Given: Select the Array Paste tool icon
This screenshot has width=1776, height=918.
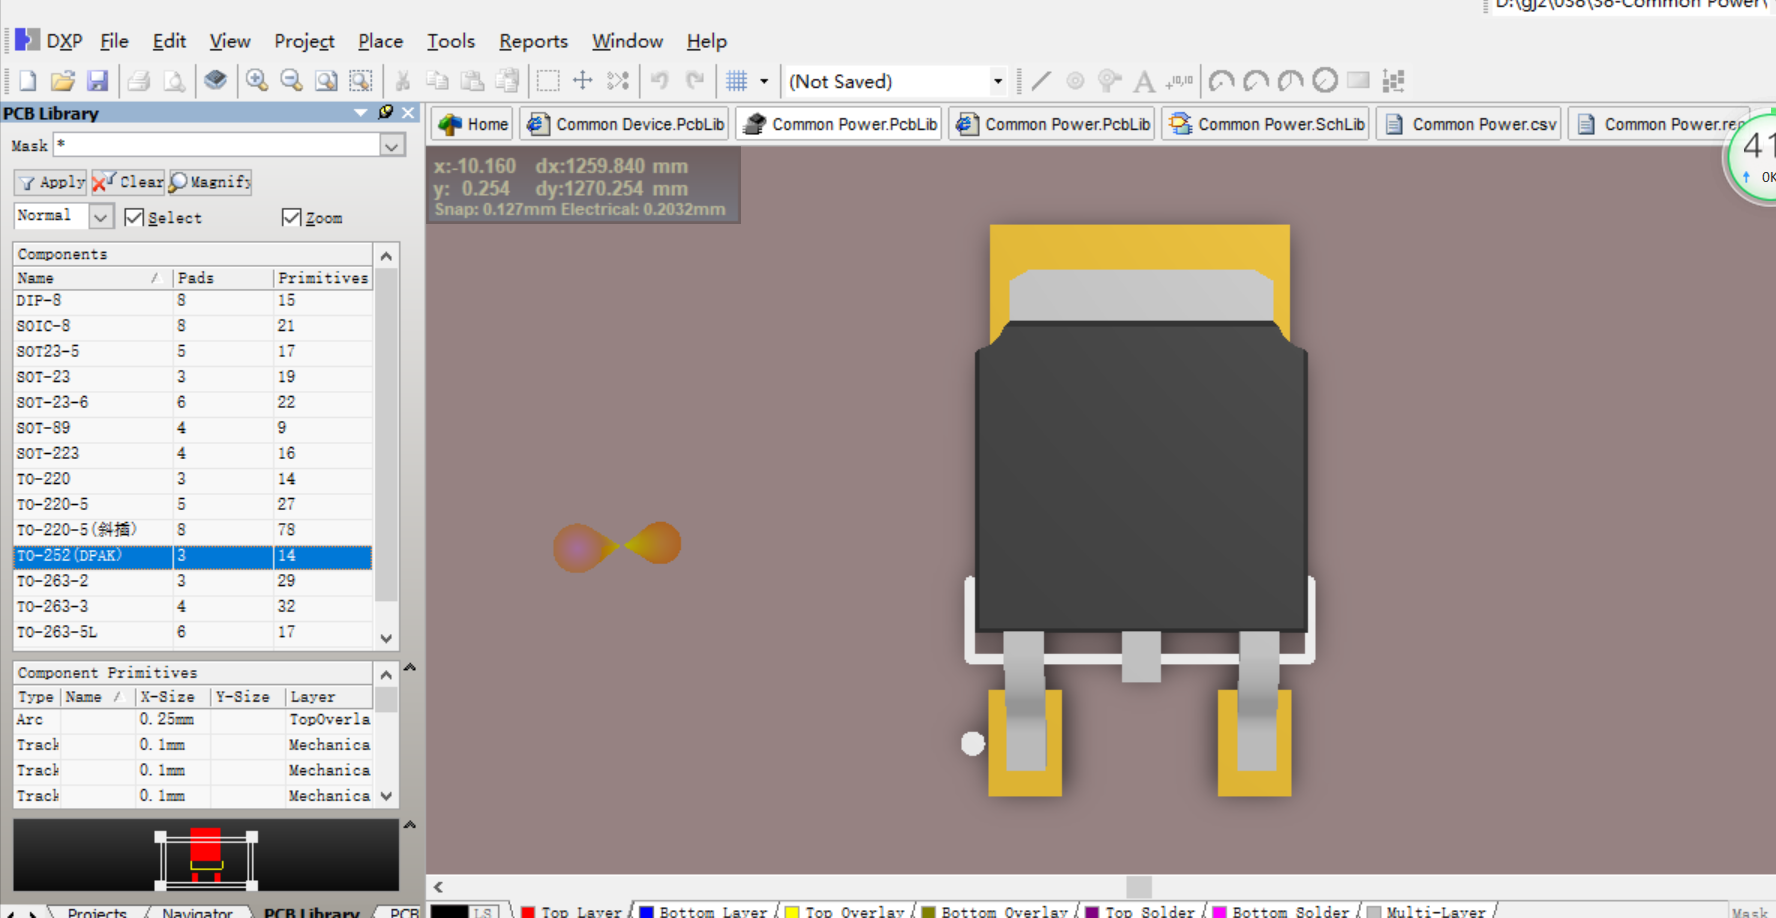Looking at the screenshot, I should click(1393, 81).
